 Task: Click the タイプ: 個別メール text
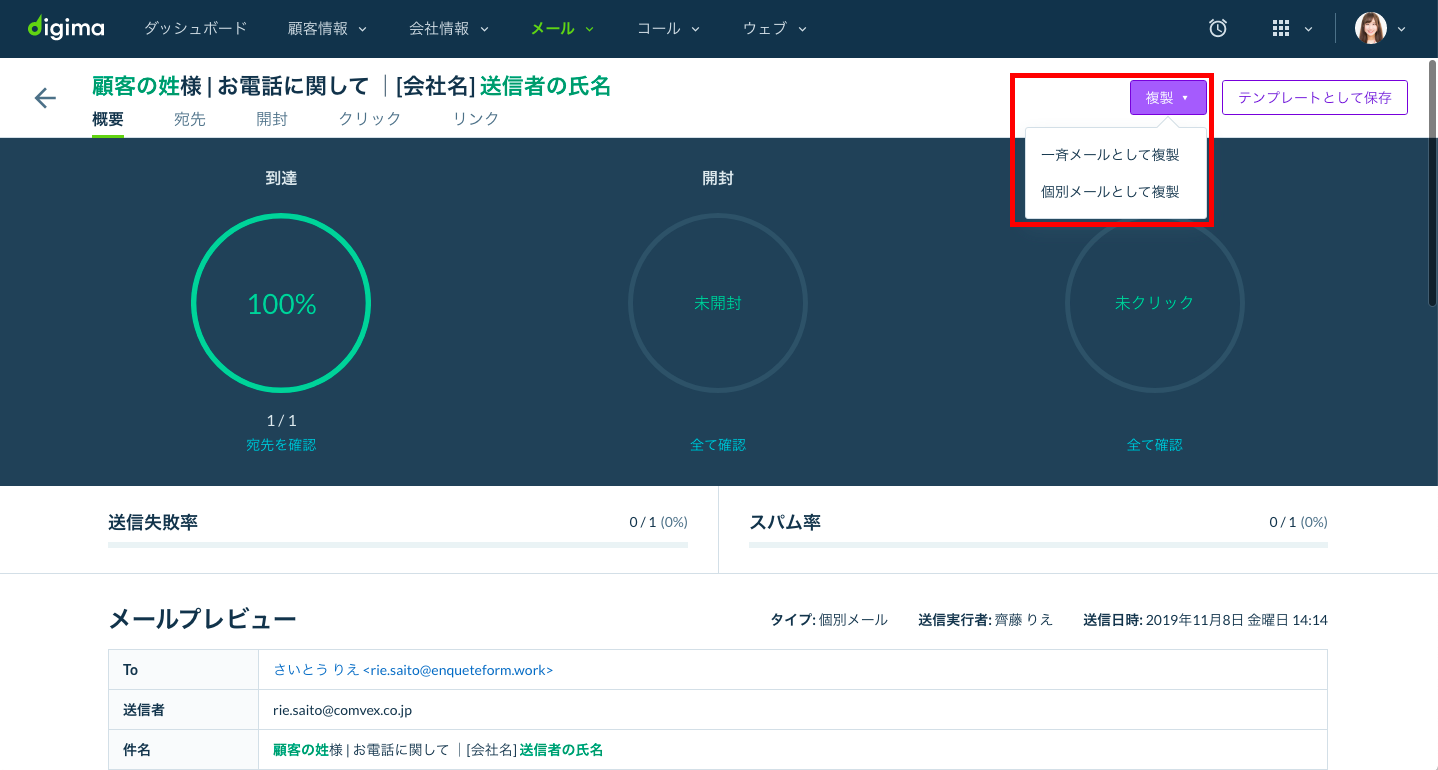tap(829, 620)
